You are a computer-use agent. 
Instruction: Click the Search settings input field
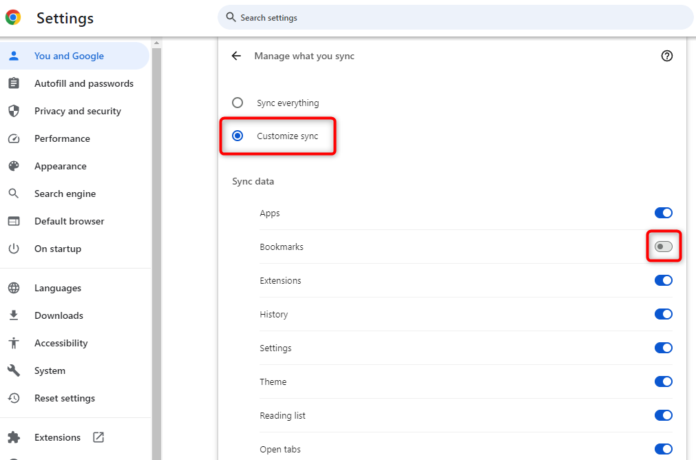[450, 17]
